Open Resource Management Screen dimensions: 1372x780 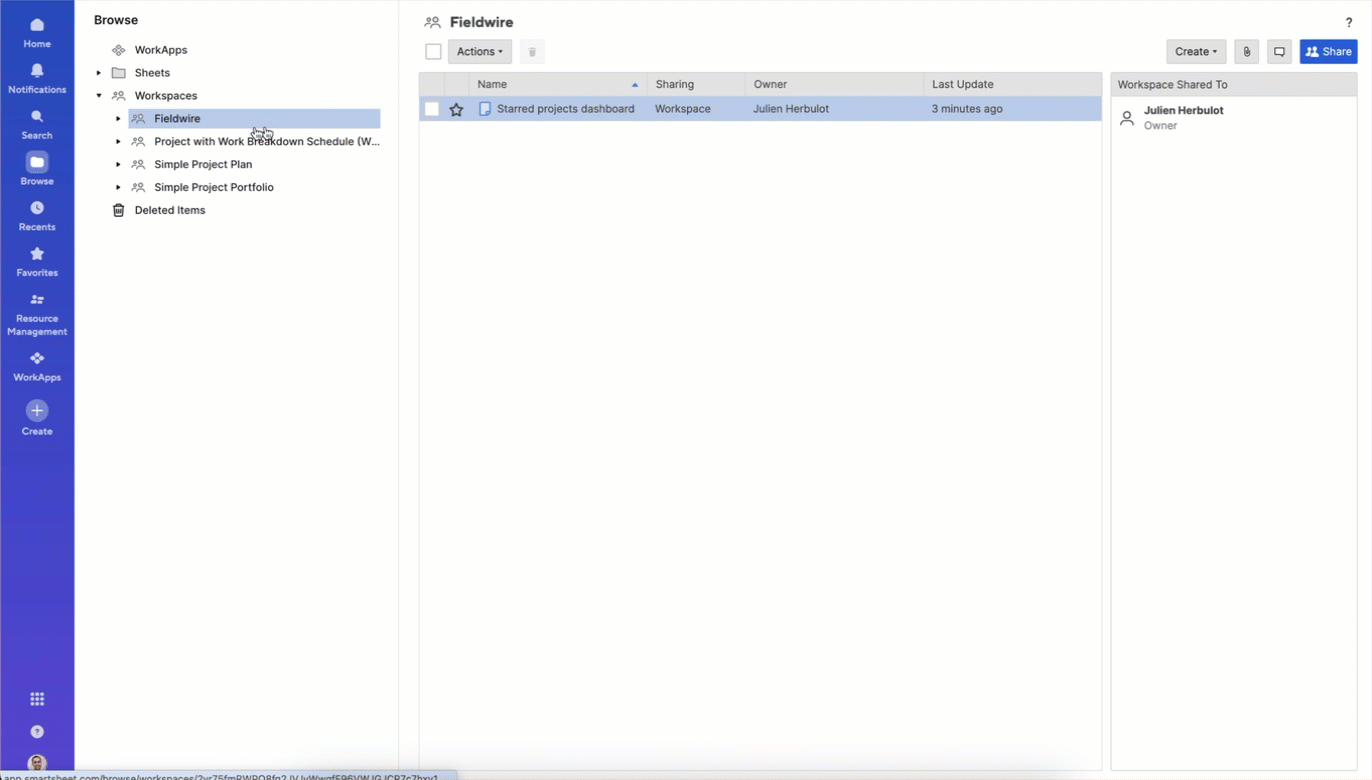(x=37, y=312)
